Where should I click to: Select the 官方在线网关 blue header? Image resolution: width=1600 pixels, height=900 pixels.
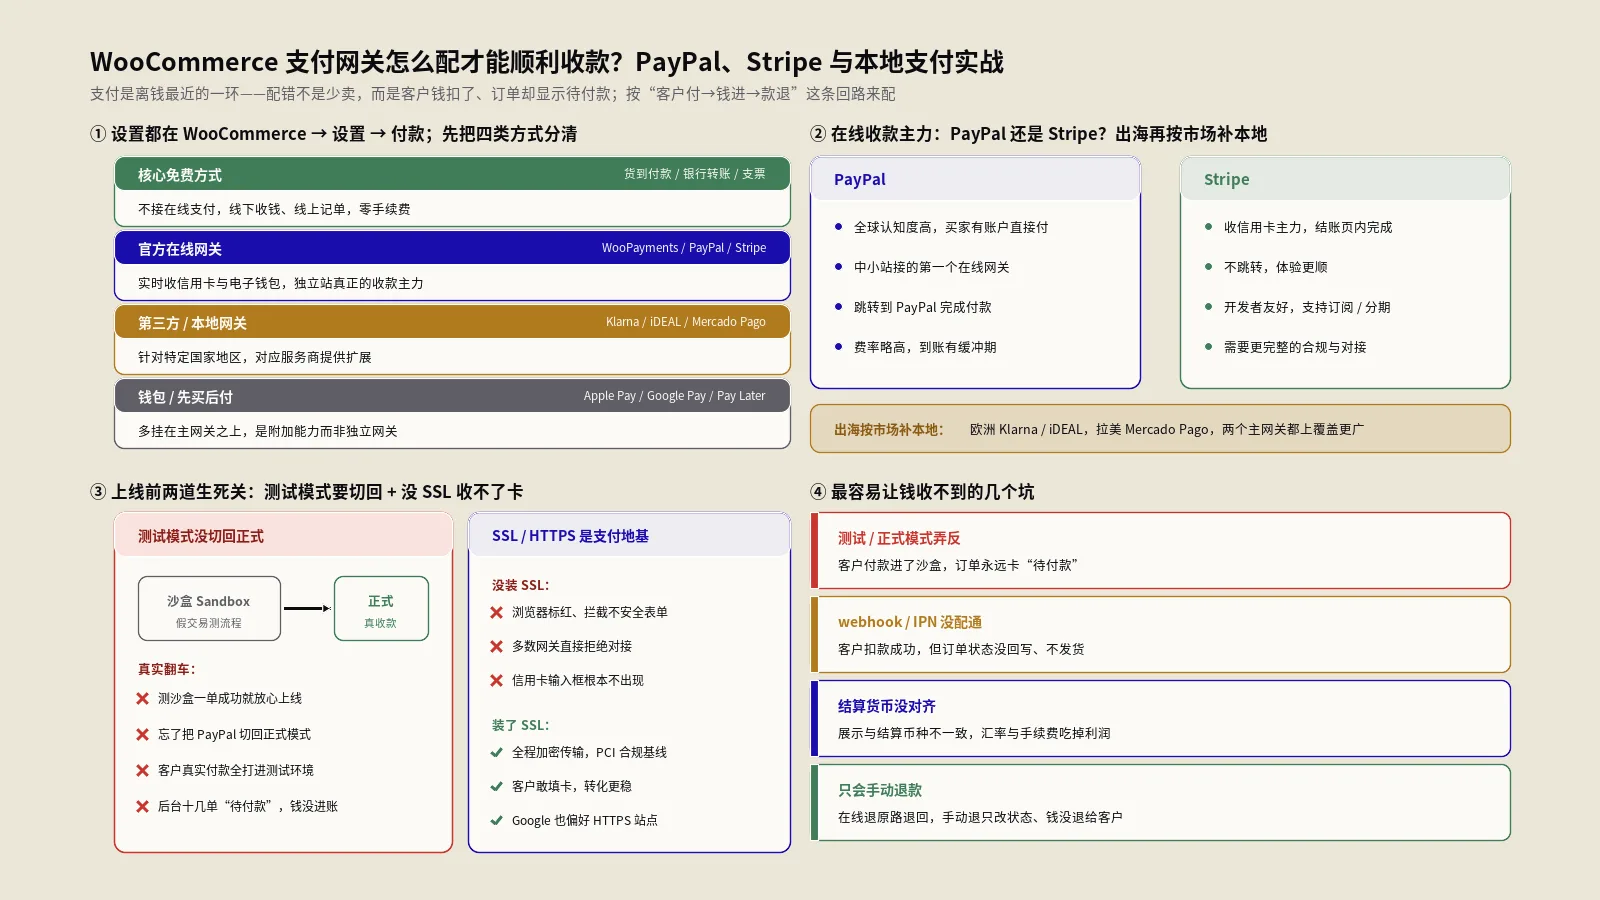452,248
